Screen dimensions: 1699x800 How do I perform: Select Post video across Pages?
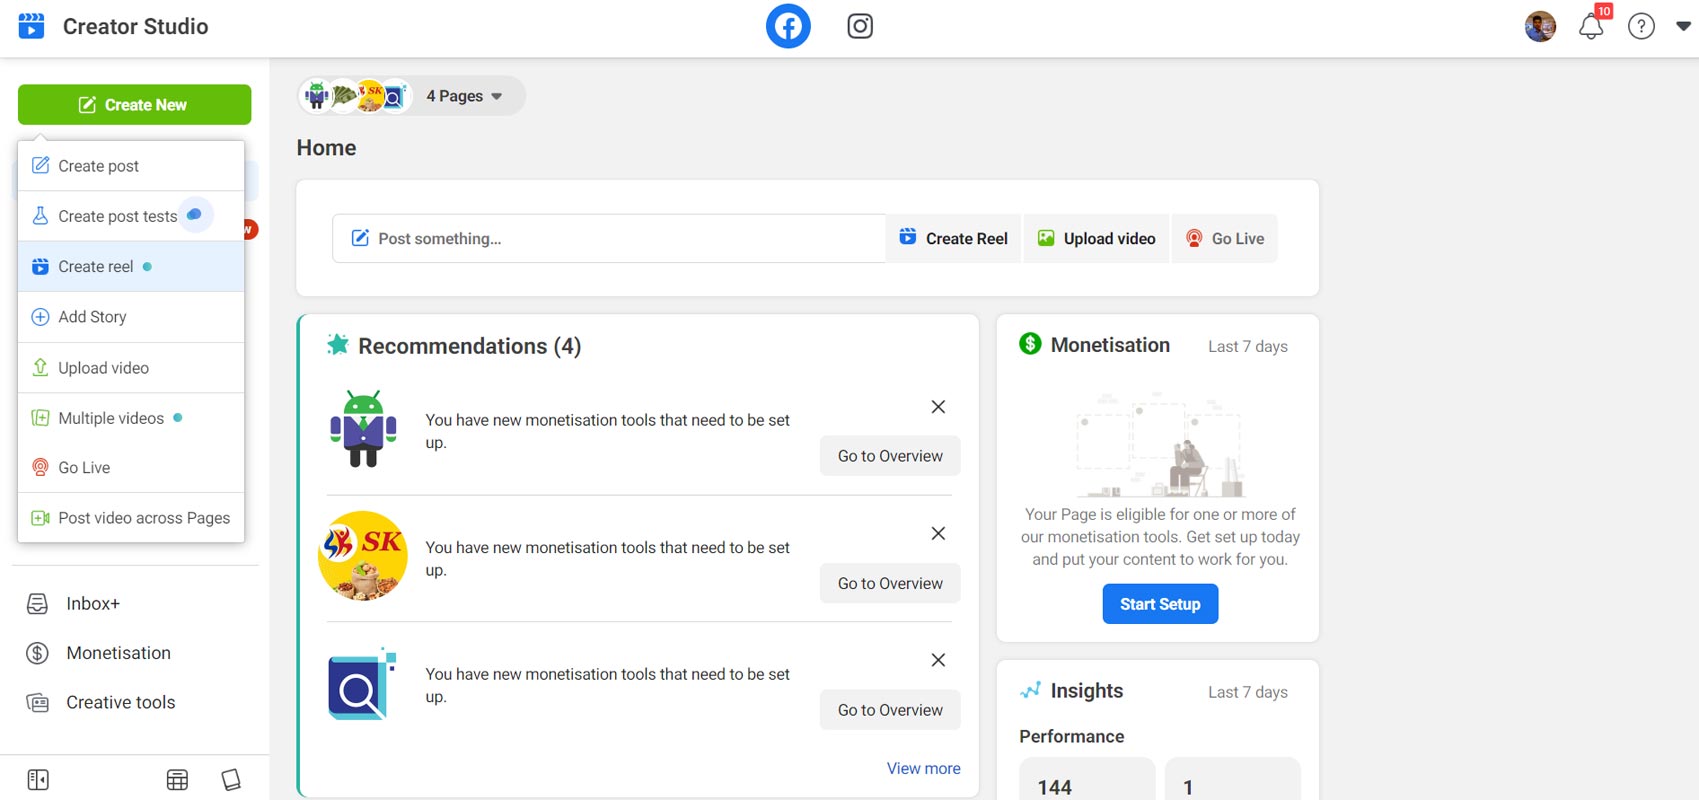click(x=131, y=518)
